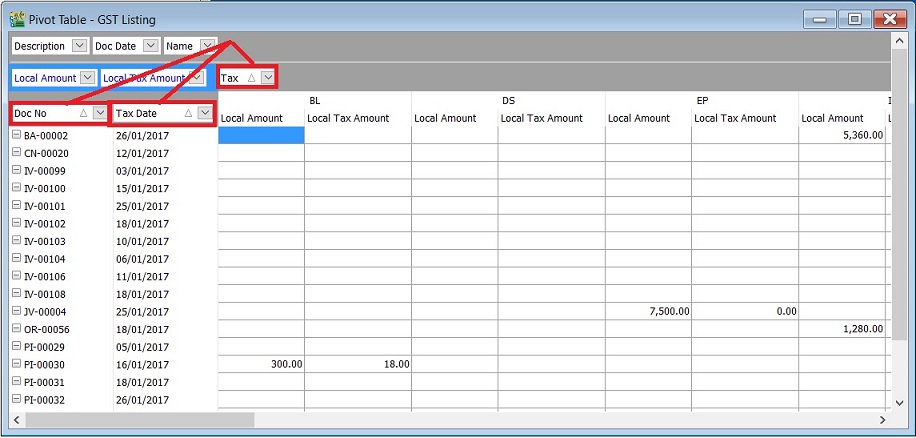This screenshot has width=916, height=438.
Task: Open the Tax Date filter dropdown arrow
Action: click(205, 114)
